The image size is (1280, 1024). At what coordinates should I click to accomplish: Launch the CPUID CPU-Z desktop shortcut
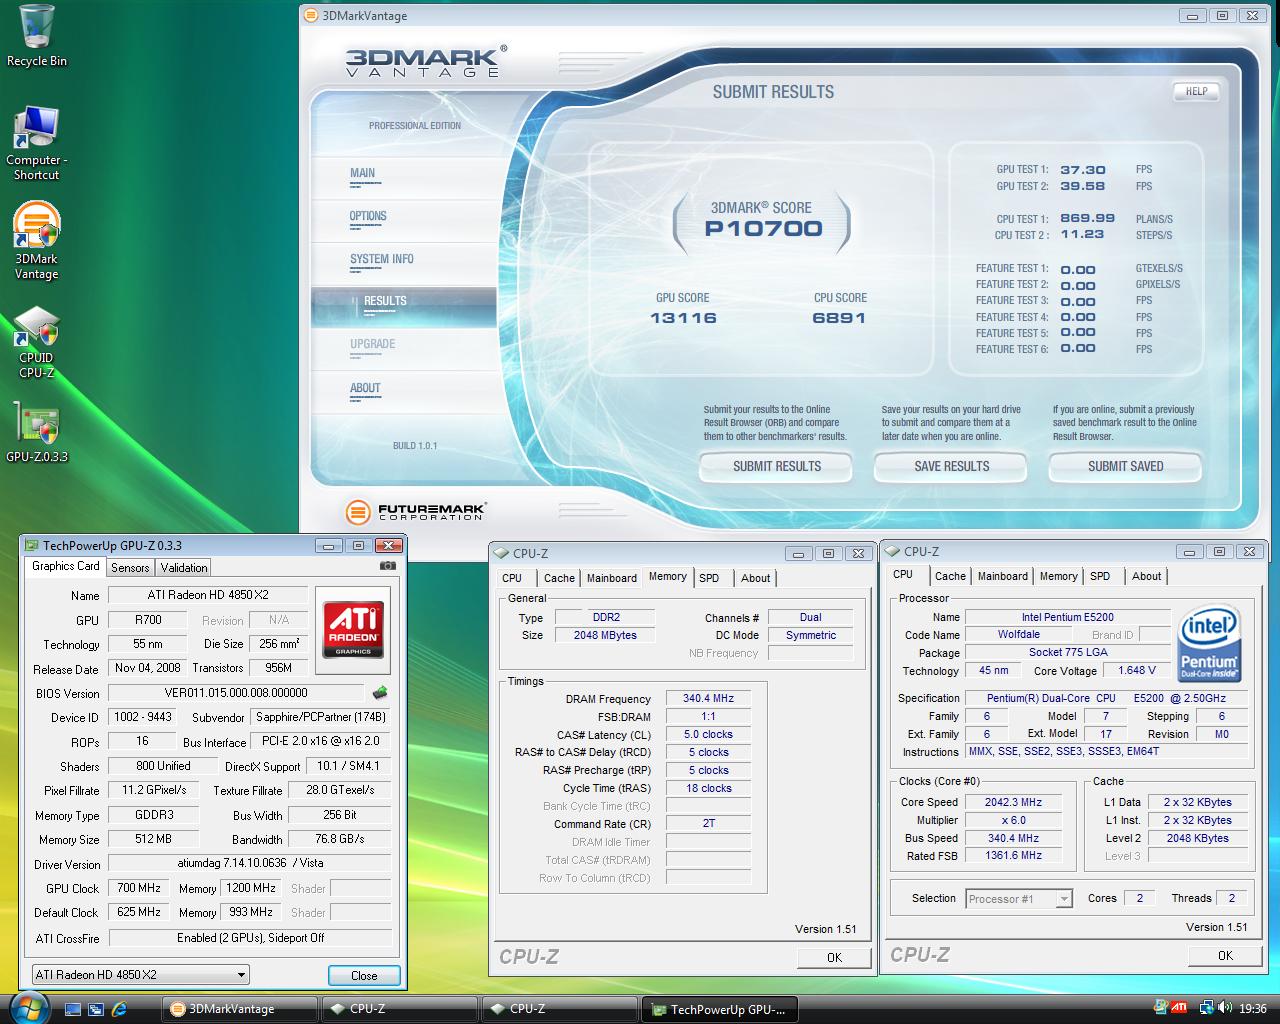37,343
